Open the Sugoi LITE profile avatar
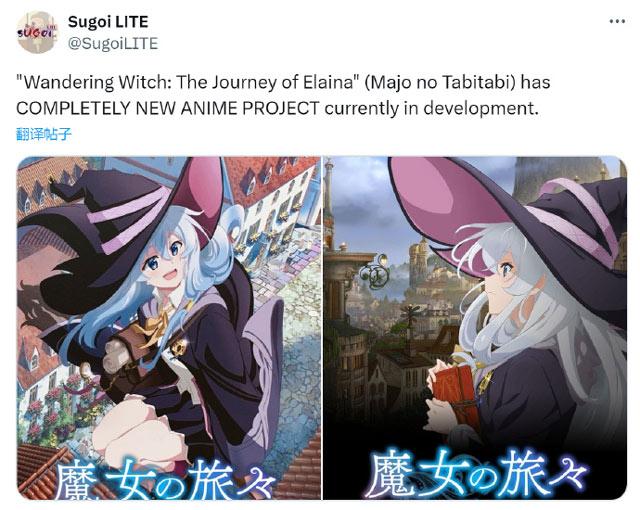Viewport: 640px width, 510px height. tap(37, 32)
